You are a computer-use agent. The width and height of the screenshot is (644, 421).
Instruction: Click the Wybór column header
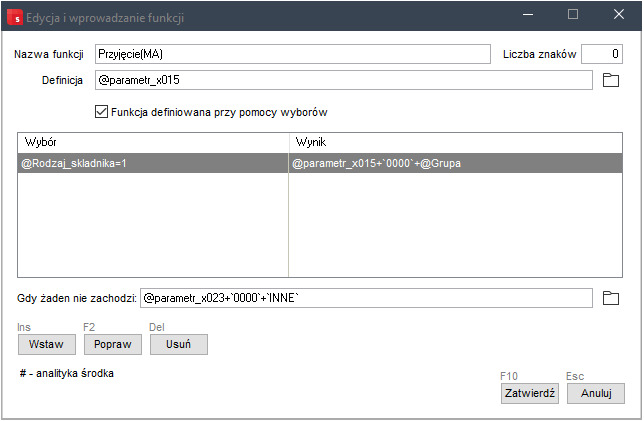[x=153, y=143]
